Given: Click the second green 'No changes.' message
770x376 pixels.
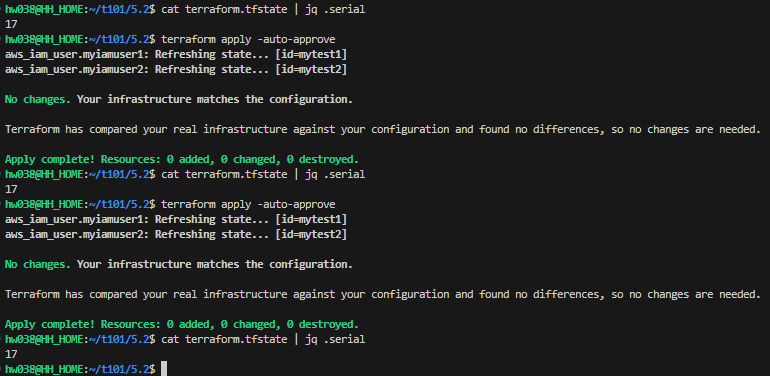Looking at the screenshot, I should [38, 264].
